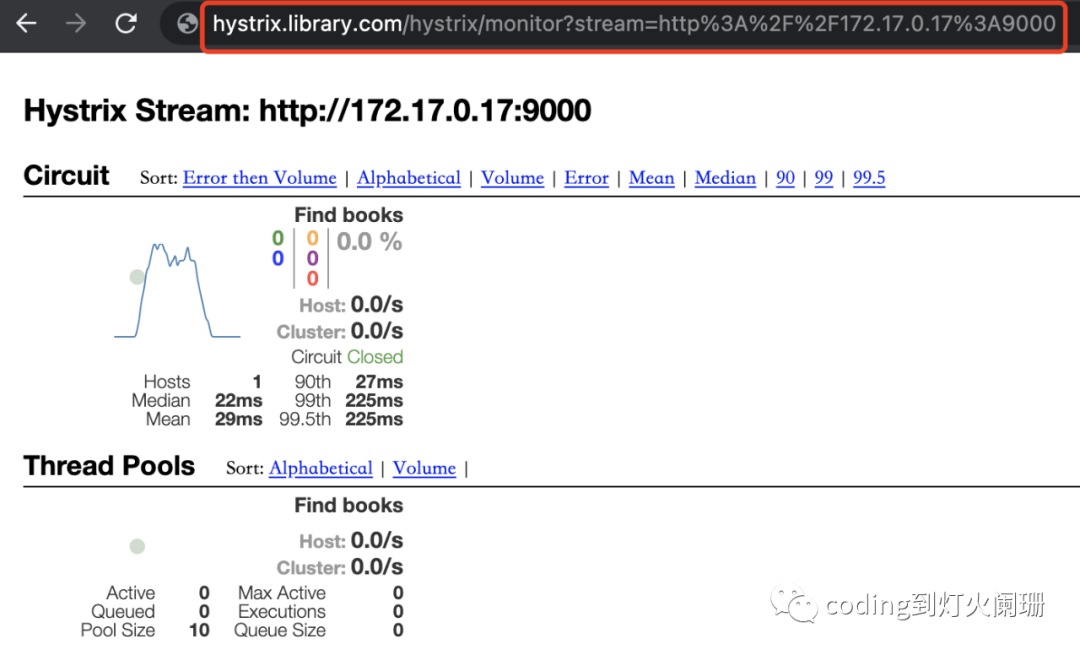Viewport: 1080px width, 655px height.
Task: Click the Find books thread pool title
Action: point(349,506)
